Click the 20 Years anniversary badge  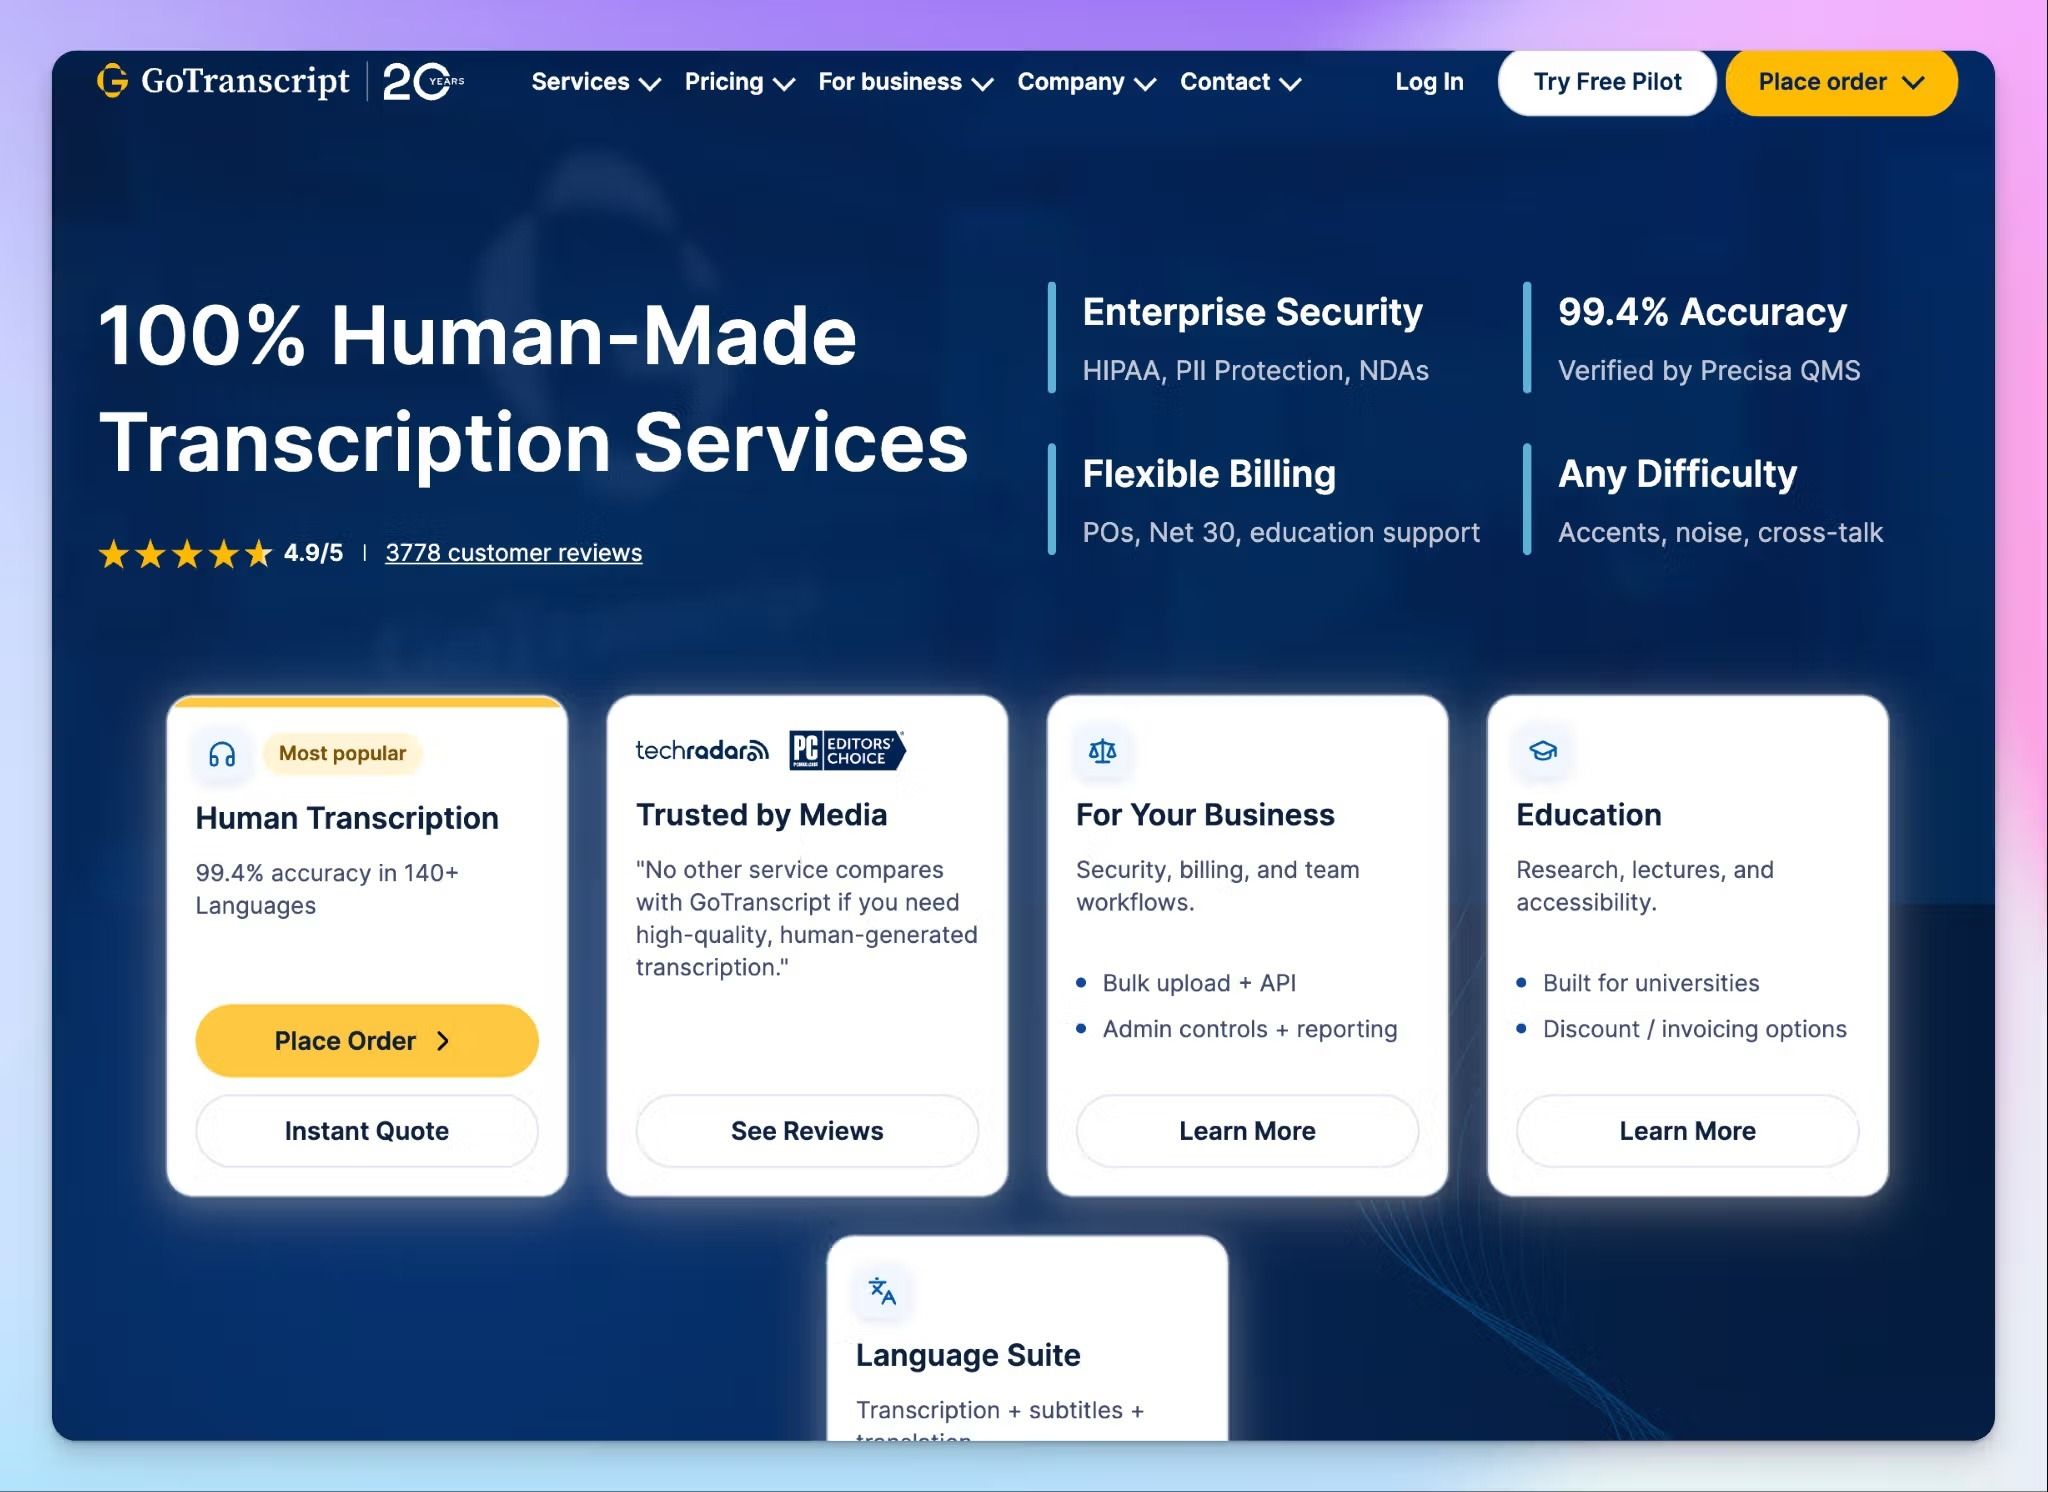(423, 81)
